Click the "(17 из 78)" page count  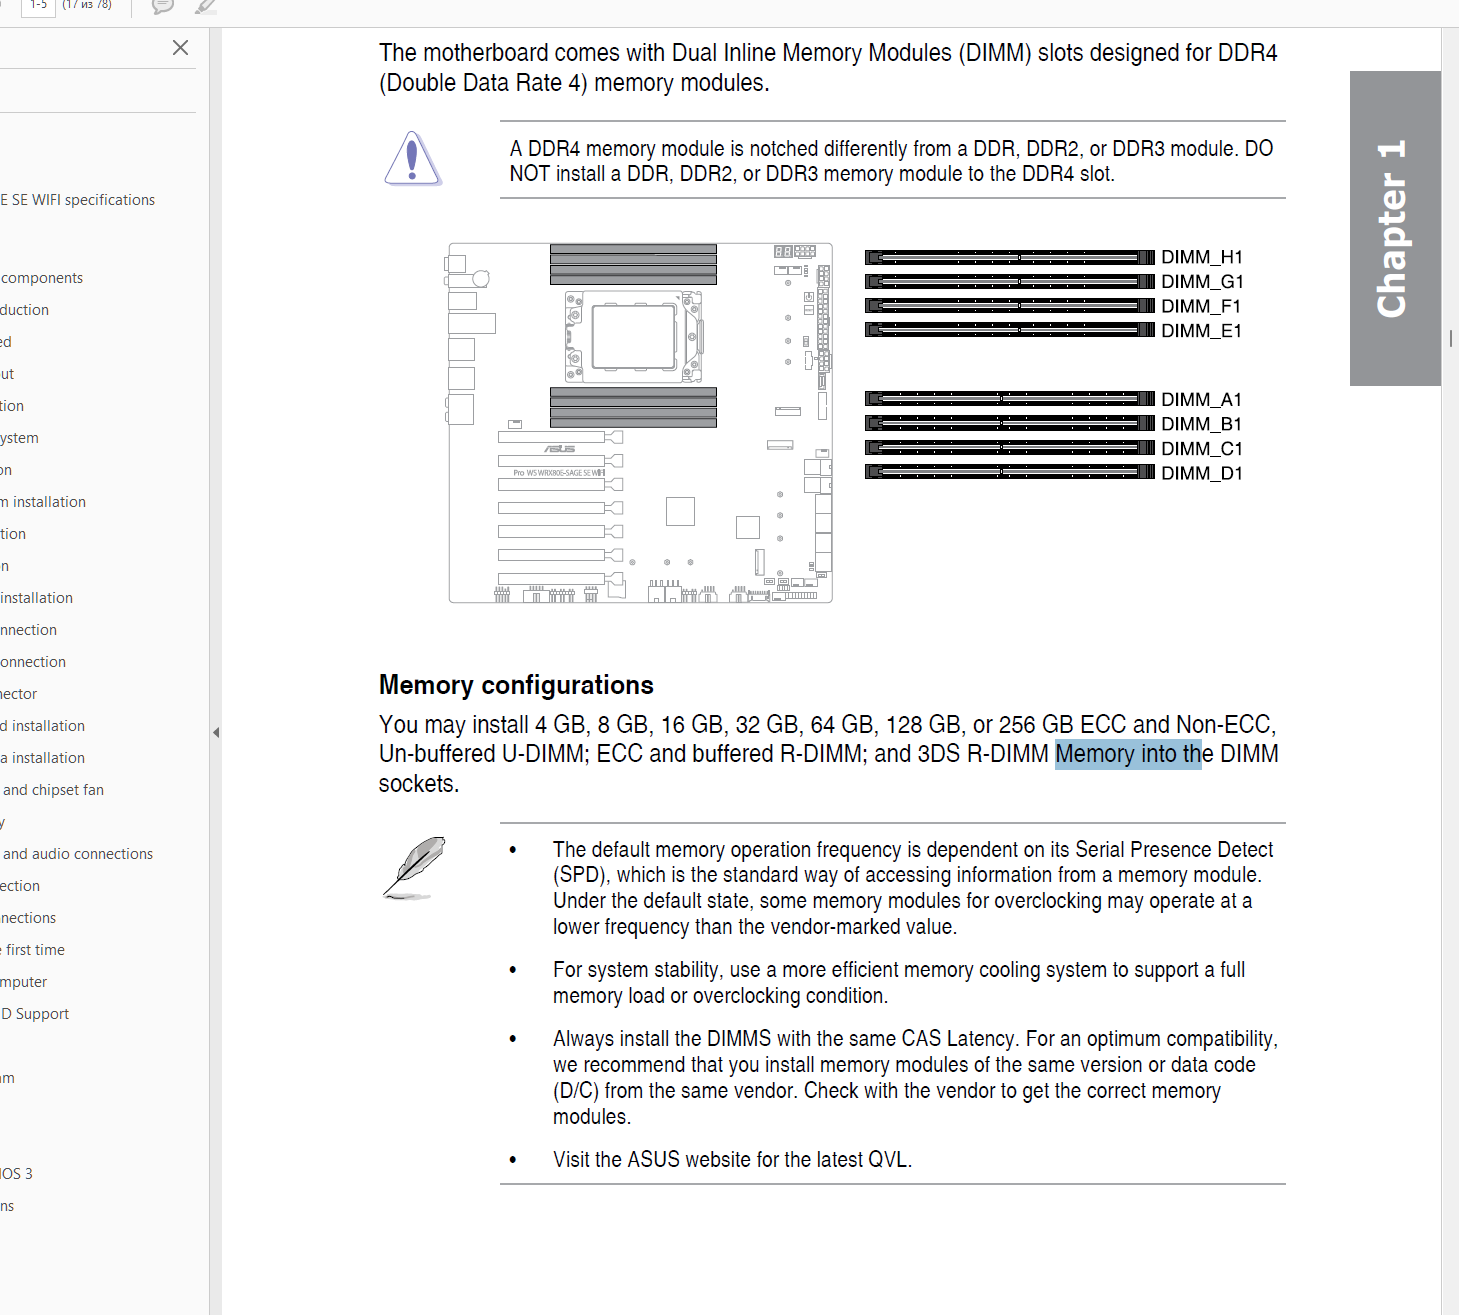pos(87,5)
